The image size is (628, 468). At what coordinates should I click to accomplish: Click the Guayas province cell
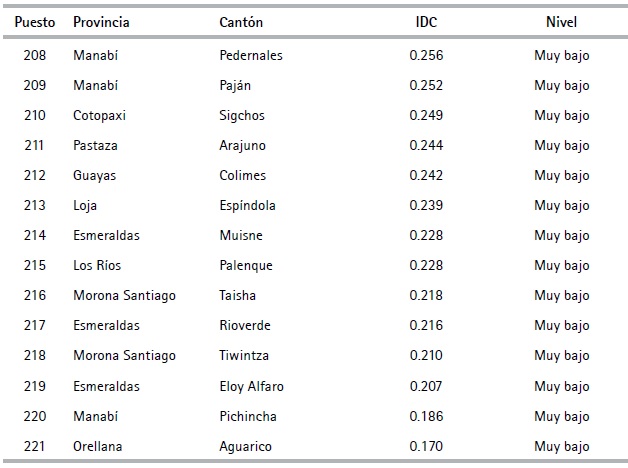[x=95, y=175]
